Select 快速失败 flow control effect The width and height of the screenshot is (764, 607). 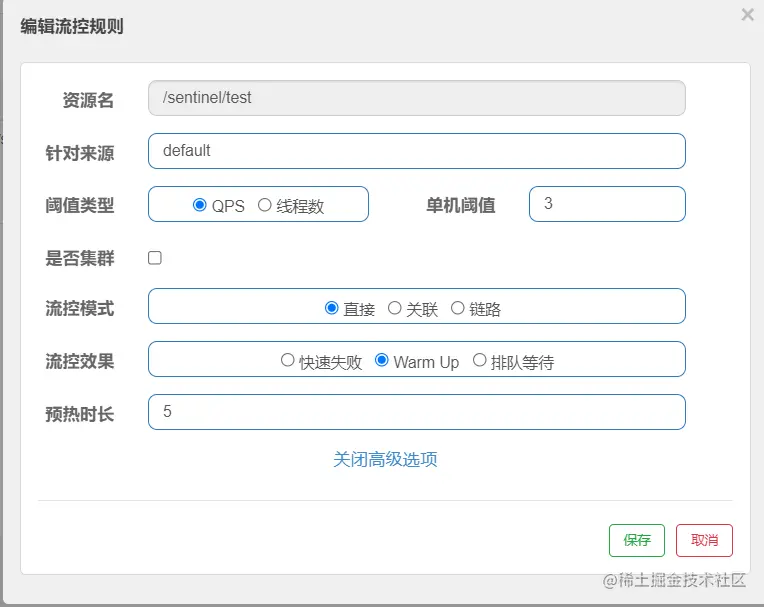coord(287,360)
